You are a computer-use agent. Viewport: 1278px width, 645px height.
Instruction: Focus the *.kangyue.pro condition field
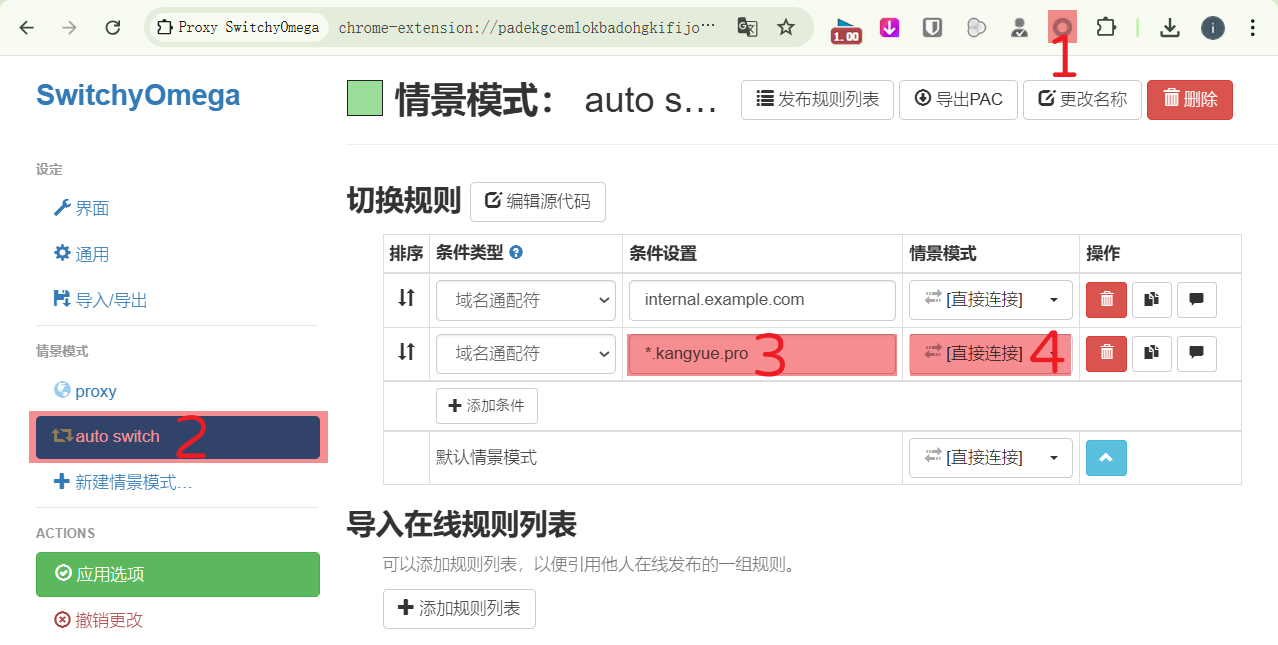point(762,354)
